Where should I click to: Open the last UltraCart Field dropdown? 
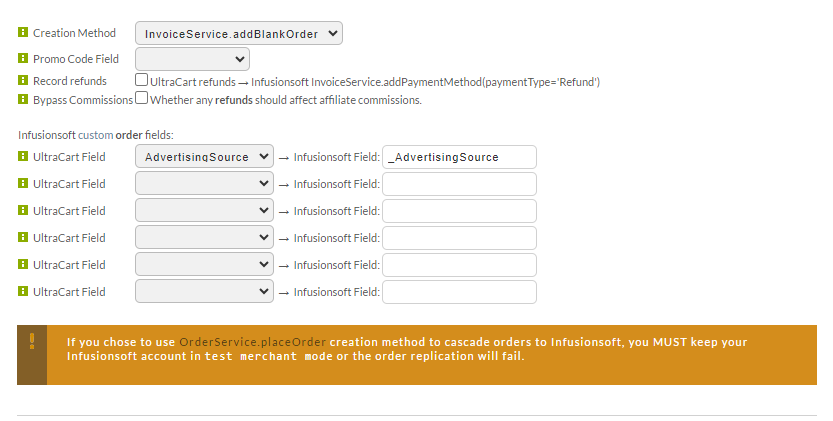click(x=205, y=291)
